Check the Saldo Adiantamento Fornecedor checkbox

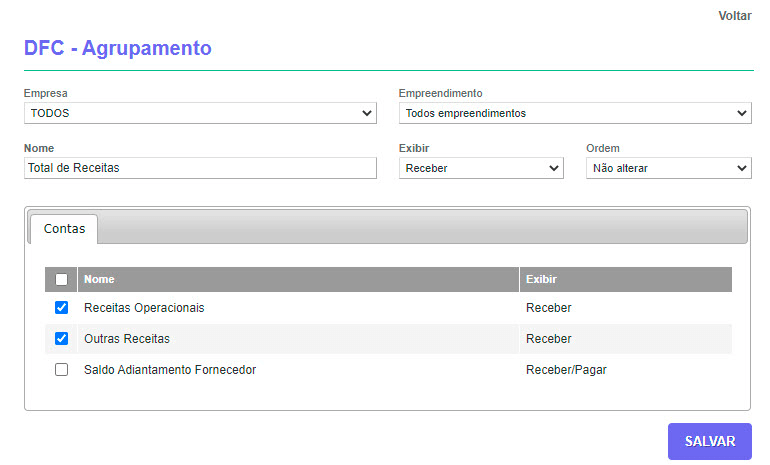coord(61,369)
